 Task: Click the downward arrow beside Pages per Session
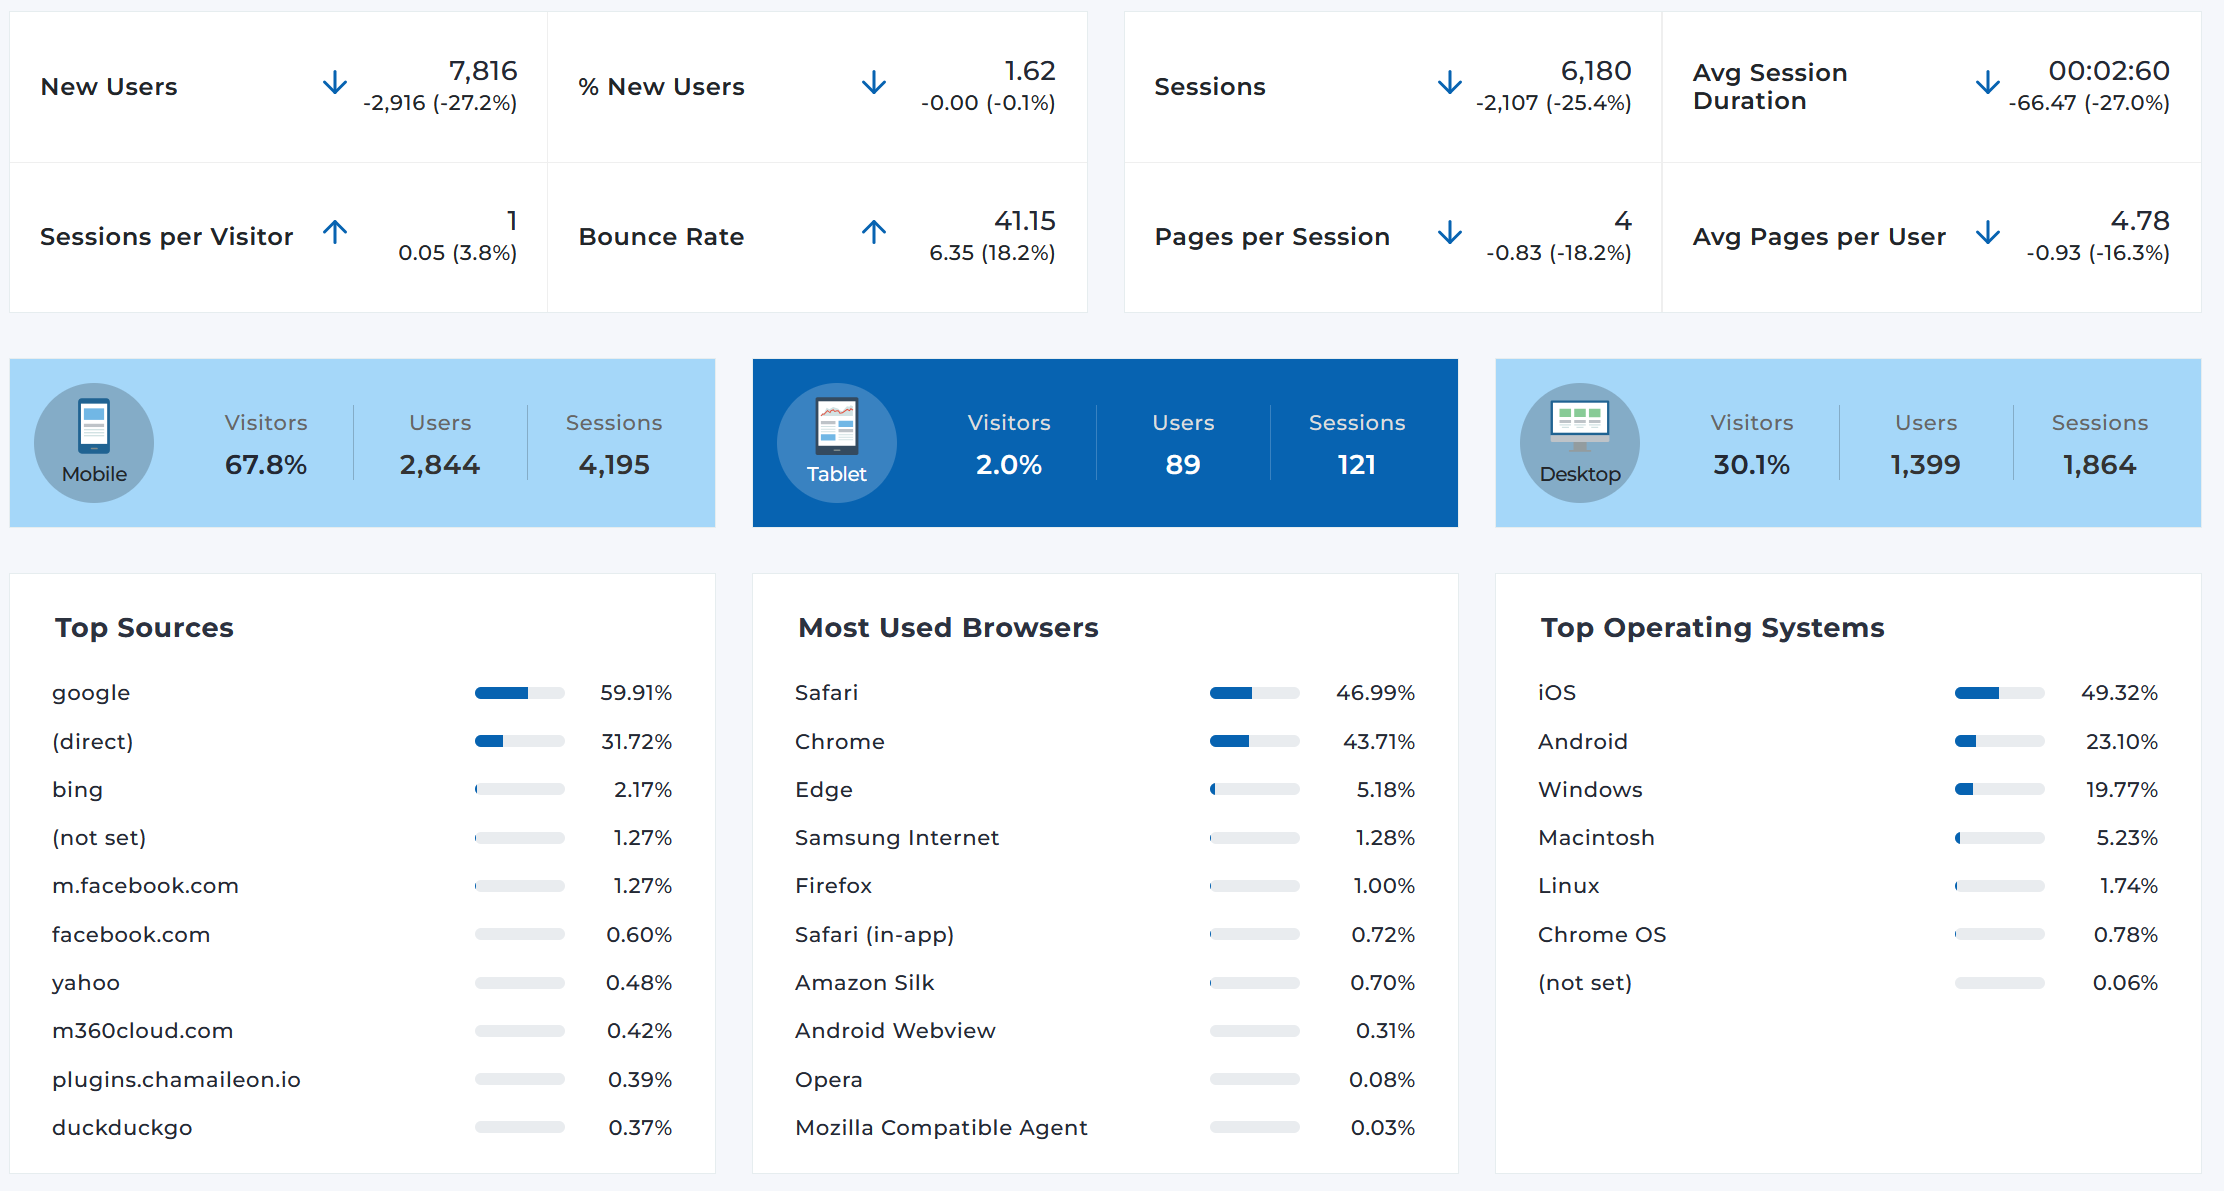(x=1449, y=233)
